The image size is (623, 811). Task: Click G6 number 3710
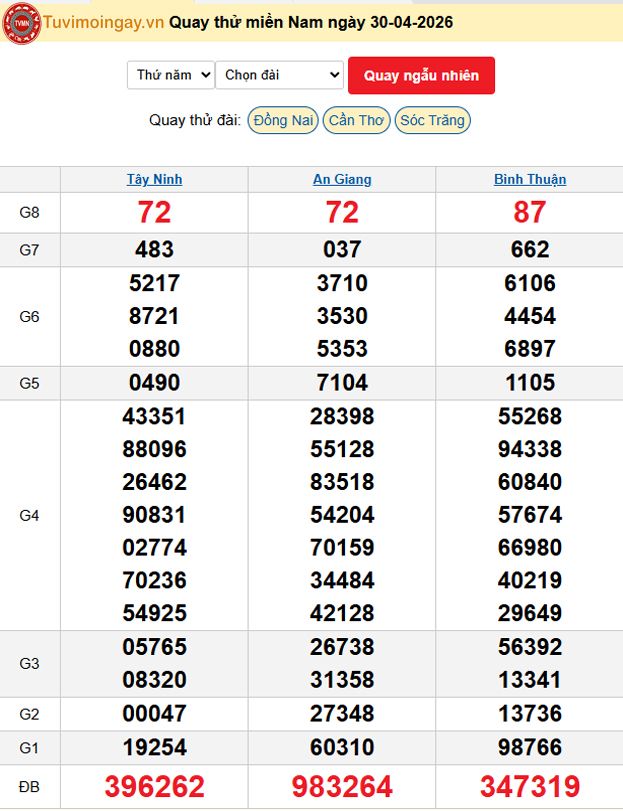[342, 283]
